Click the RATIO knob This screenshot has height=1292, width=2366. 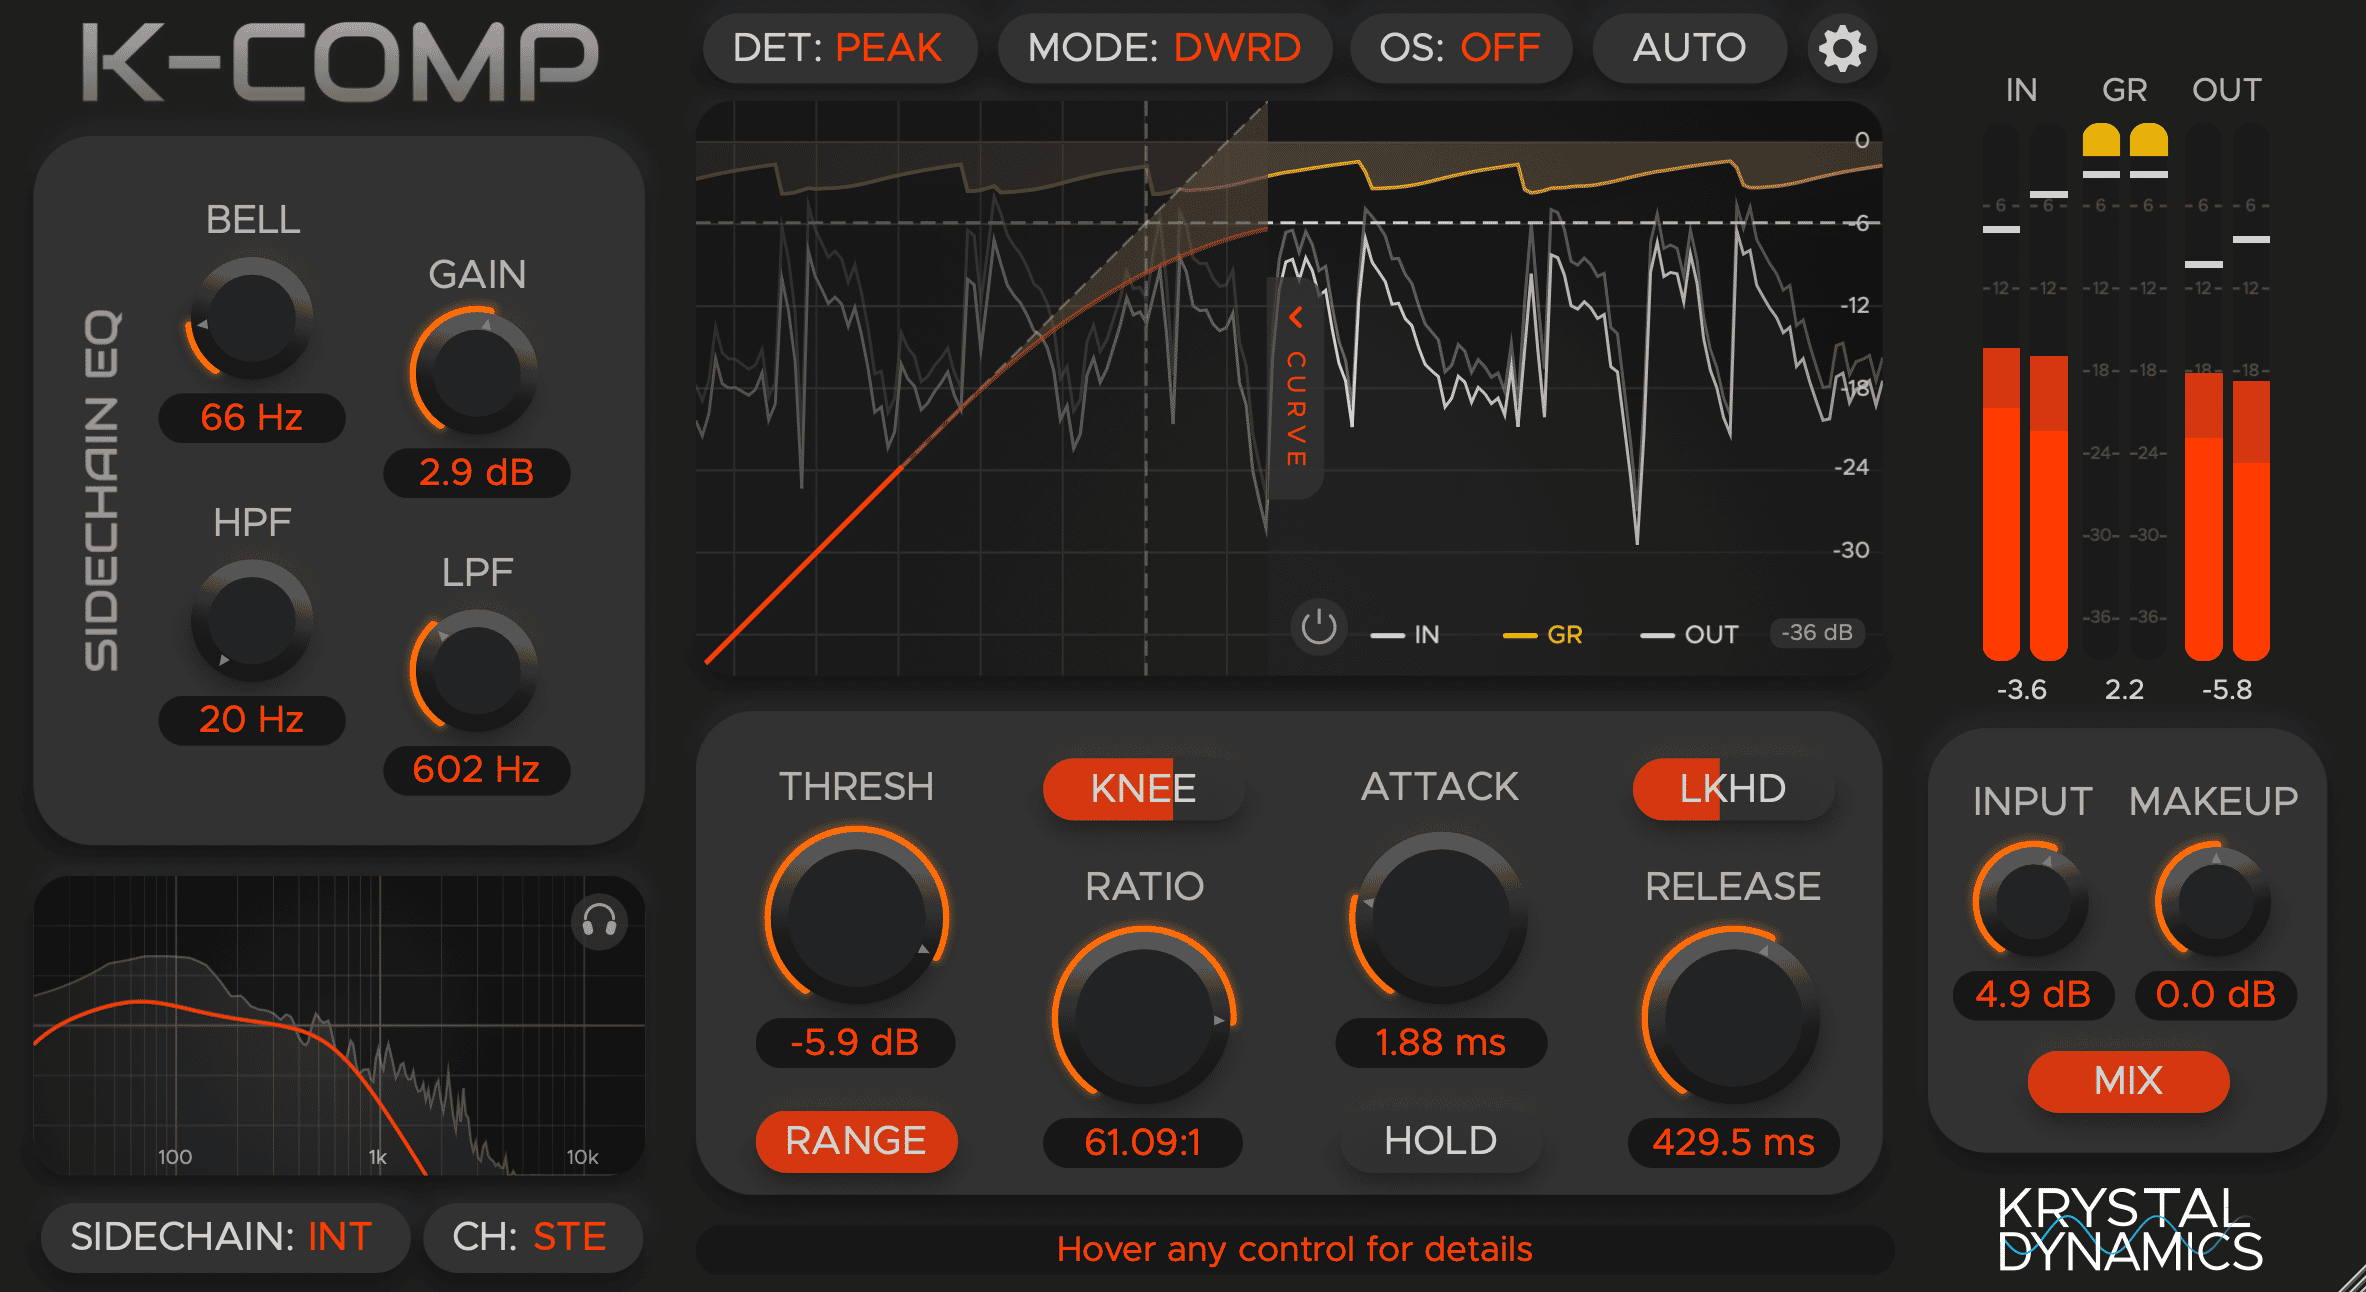click(1144, 1017)
